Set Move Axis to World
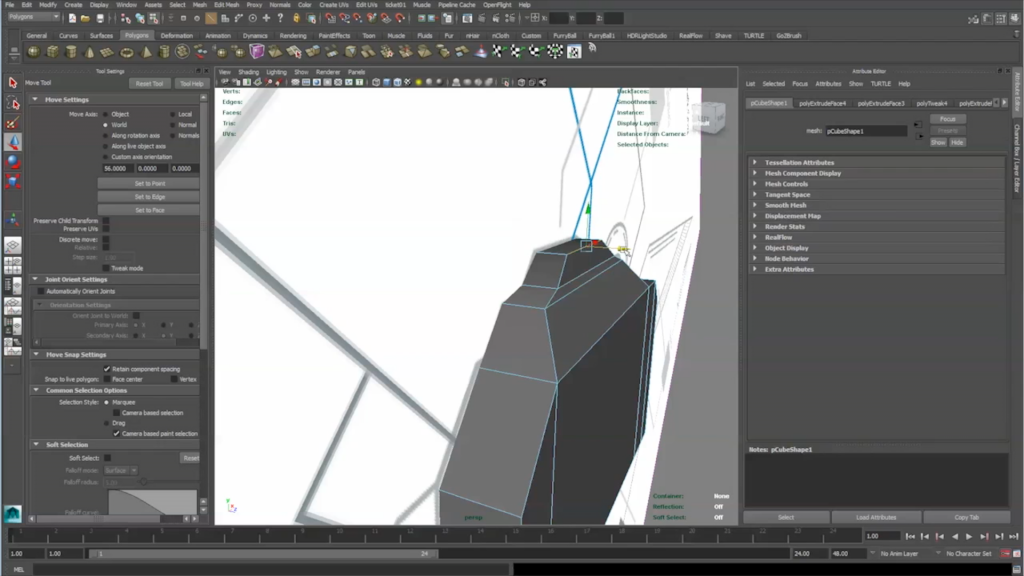The width and height of the screenshot is (1024, 576). (105, 125)
